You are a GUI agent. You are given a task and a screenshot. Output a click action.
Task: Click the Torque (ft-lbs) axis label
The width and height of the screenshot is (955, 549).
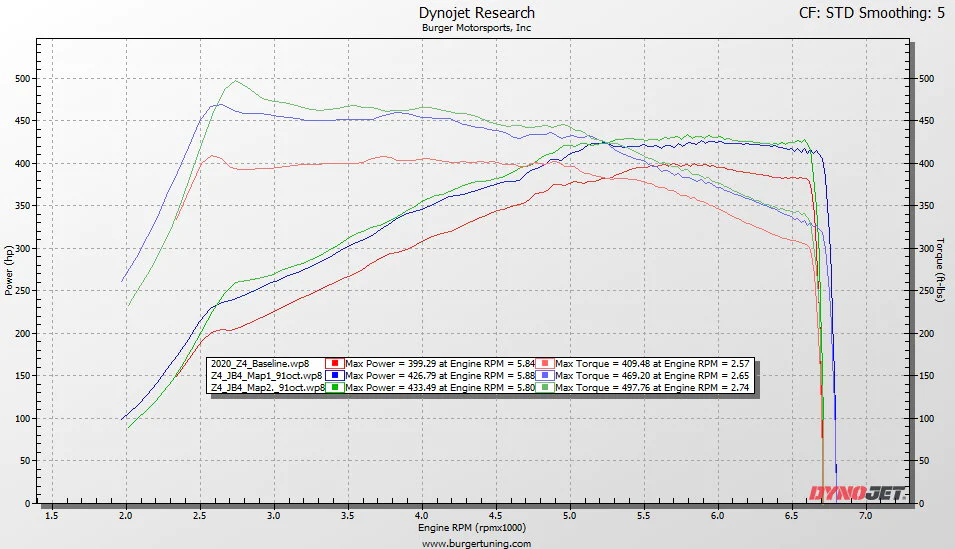tap(939, 270)
